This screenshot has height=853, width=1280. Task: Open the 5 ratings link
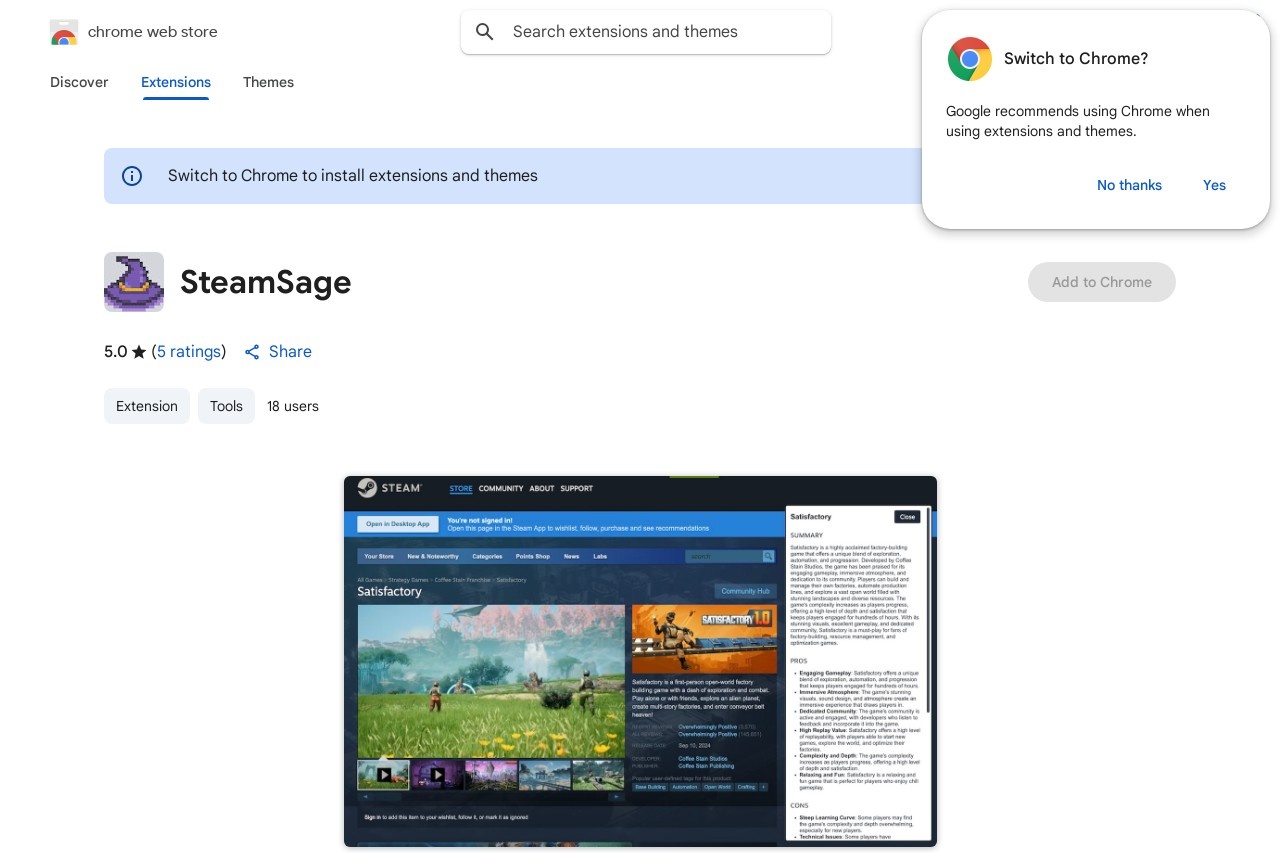click(189, 352)
